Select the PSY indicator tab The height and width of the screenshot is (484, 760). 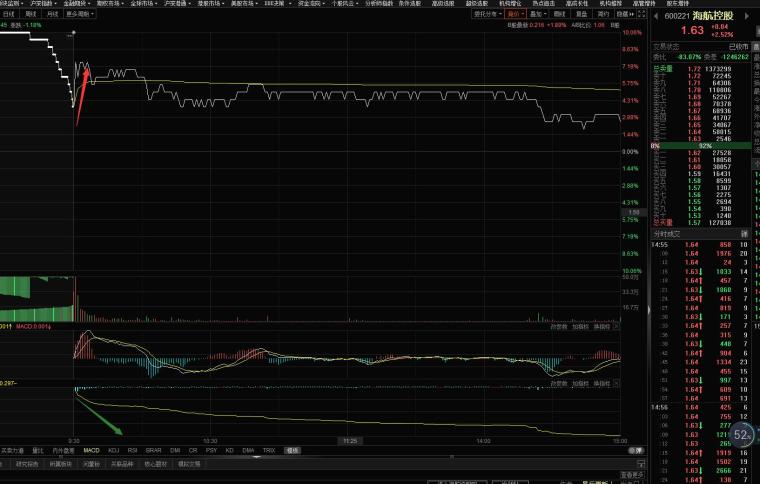tap(211, 451)
